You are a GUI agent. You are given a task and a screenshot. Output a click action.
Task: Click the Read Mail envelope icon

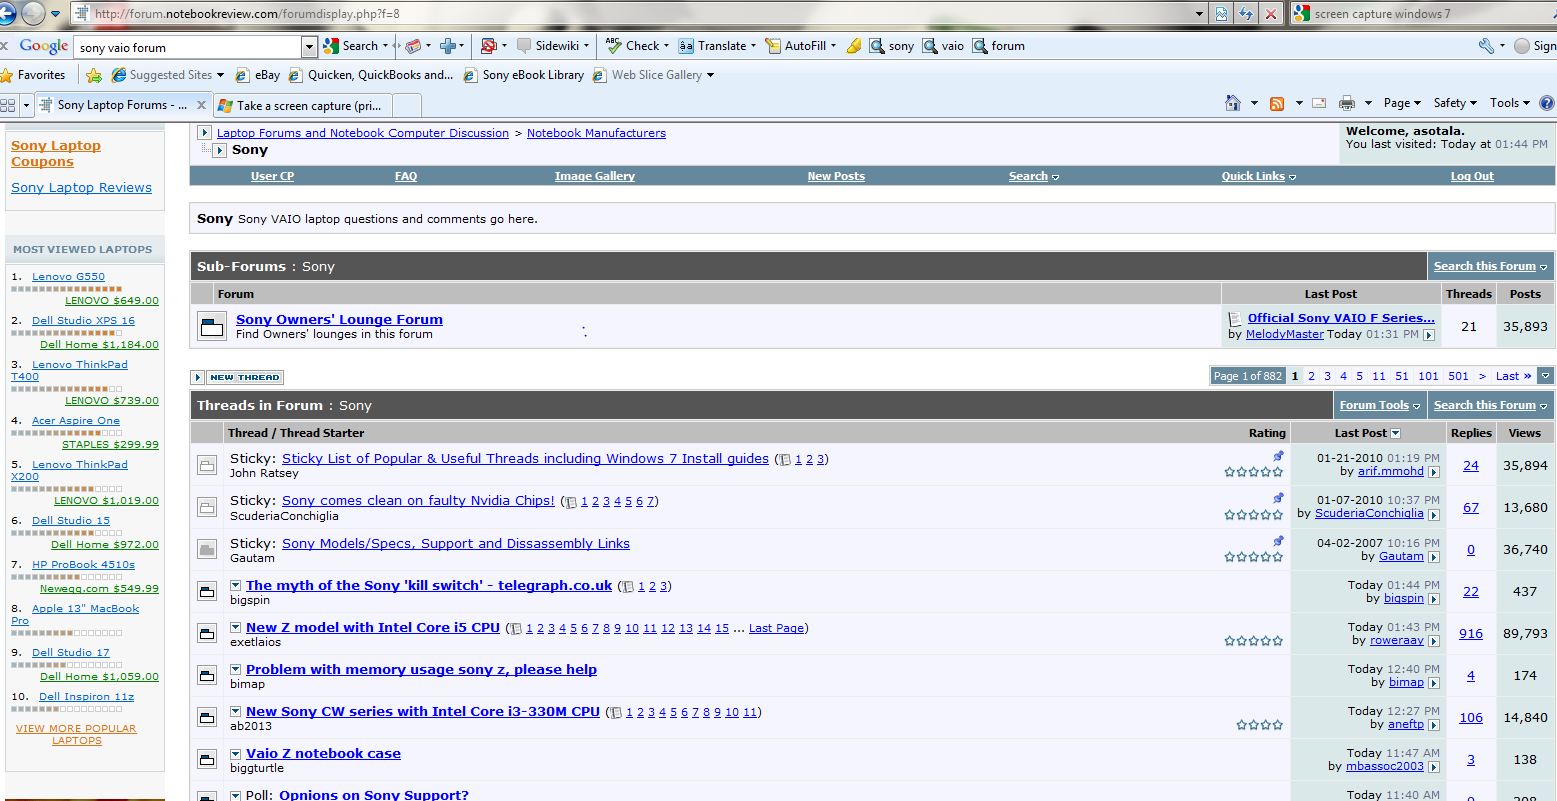tap(1319, 103)
